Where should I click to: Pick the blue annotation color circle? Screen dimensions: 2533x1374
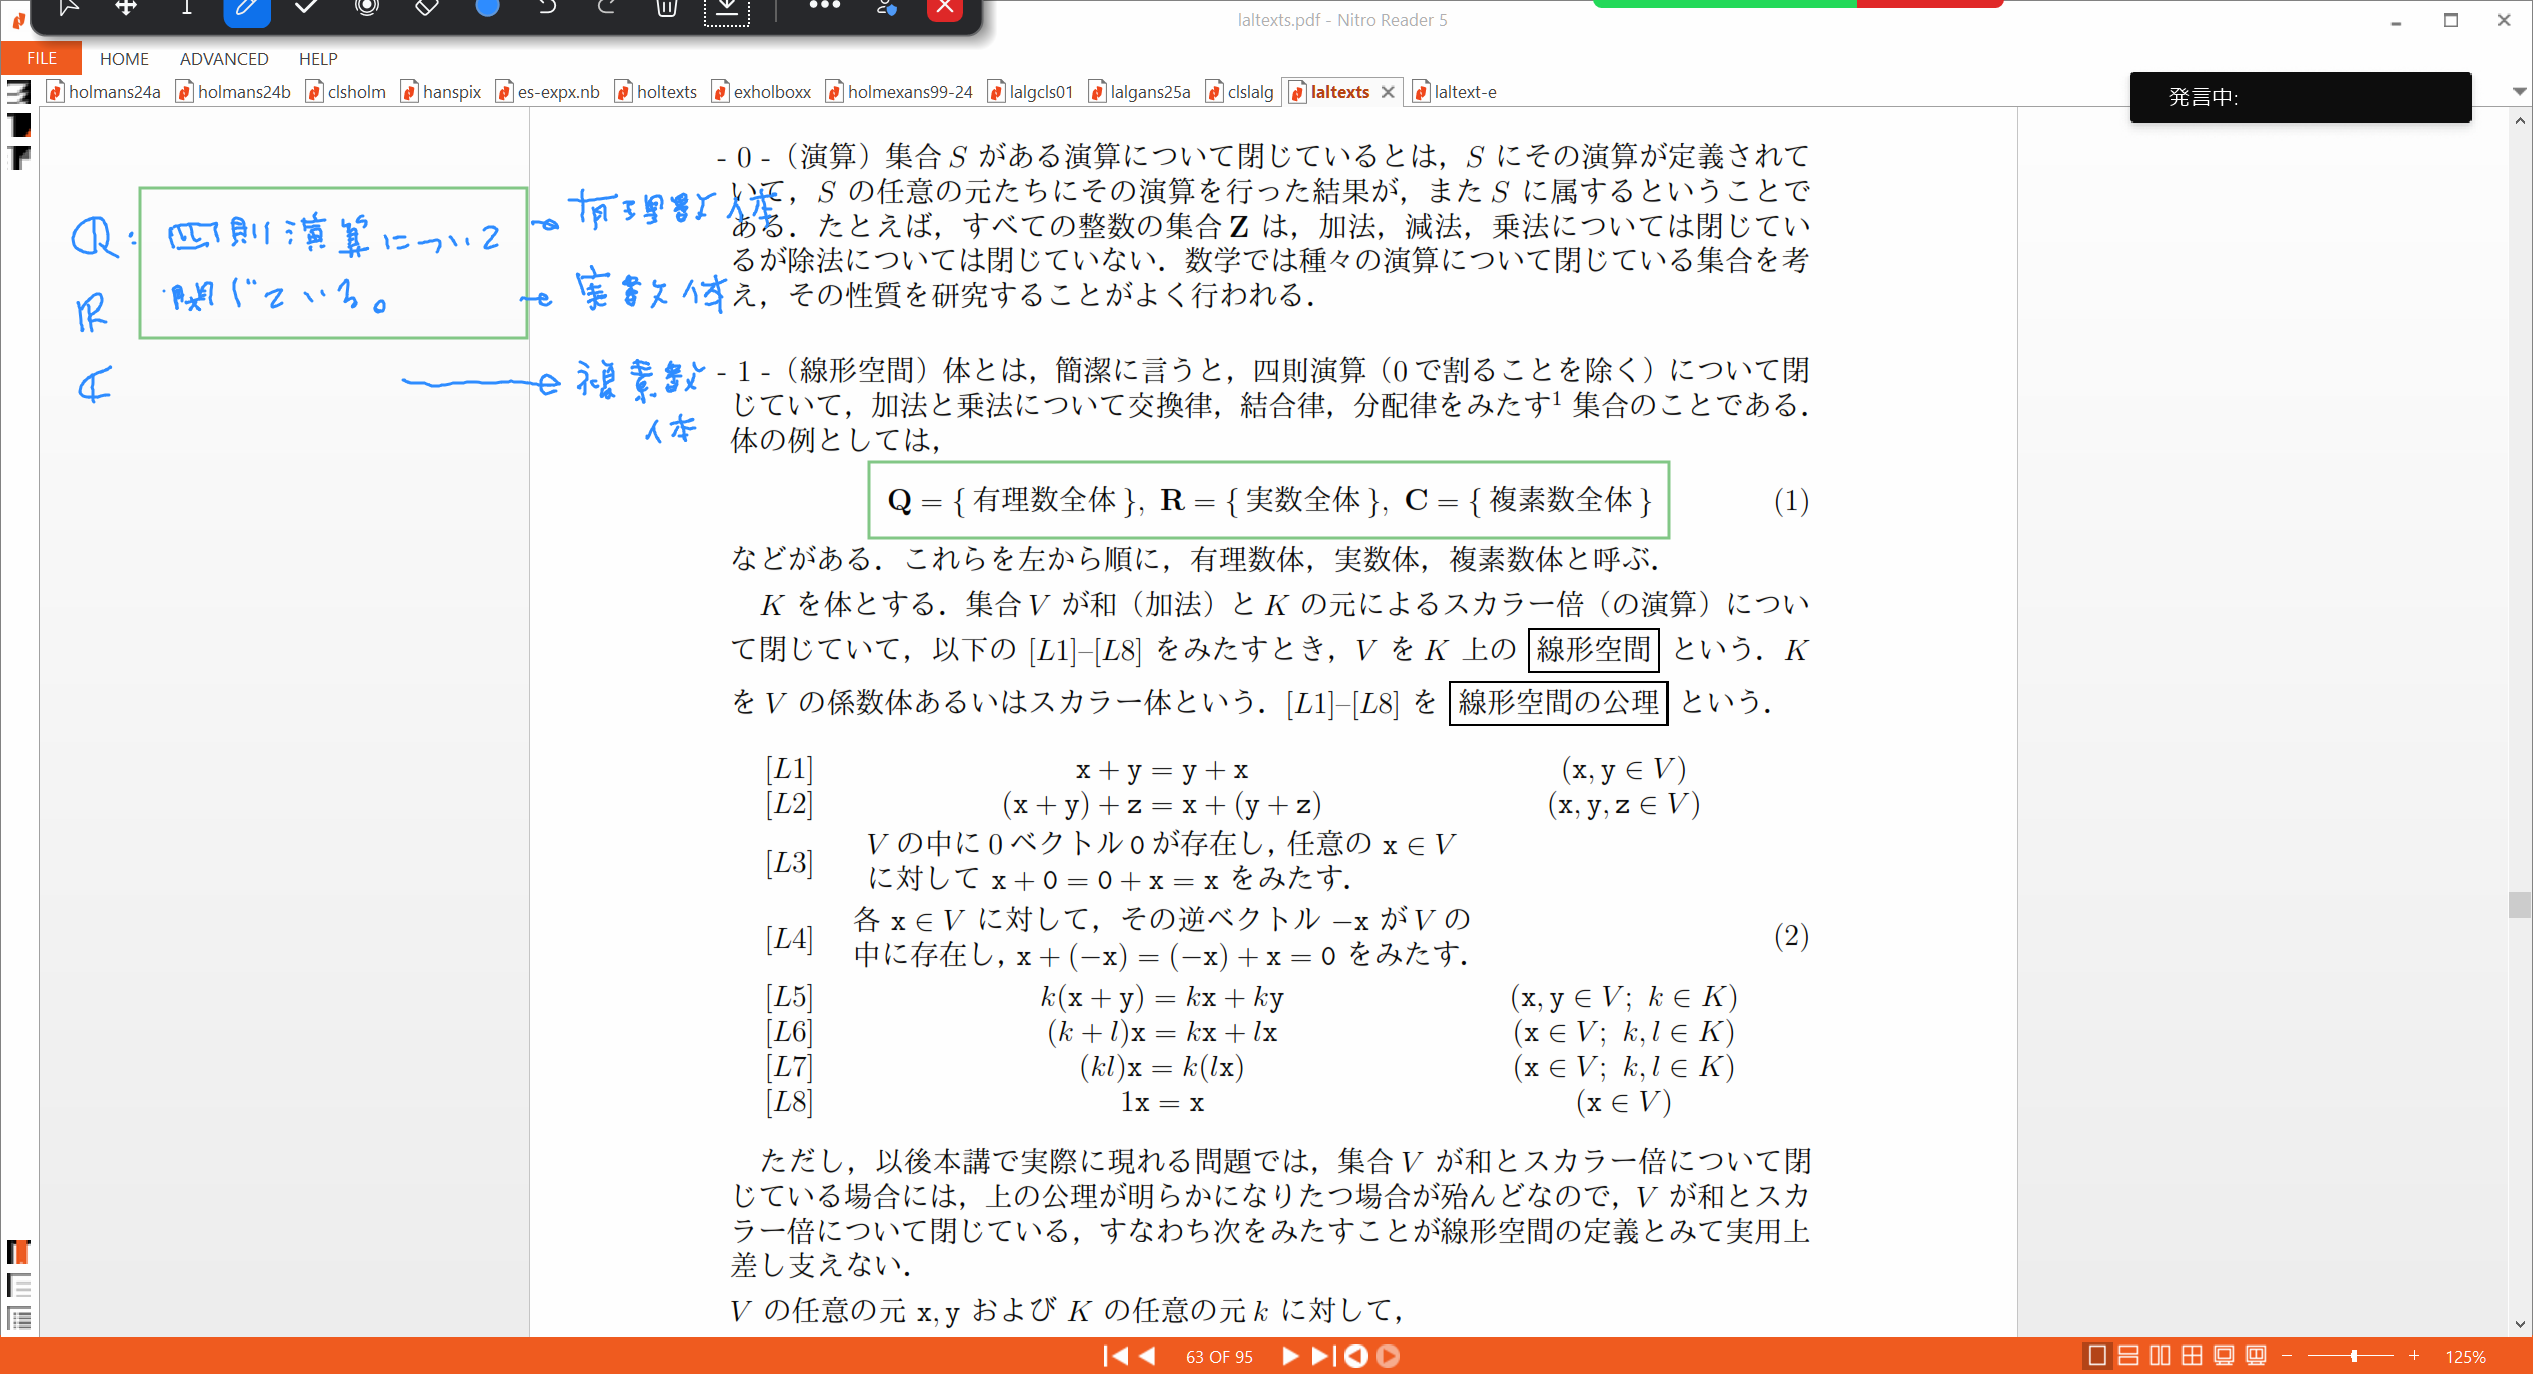[487, 7]
